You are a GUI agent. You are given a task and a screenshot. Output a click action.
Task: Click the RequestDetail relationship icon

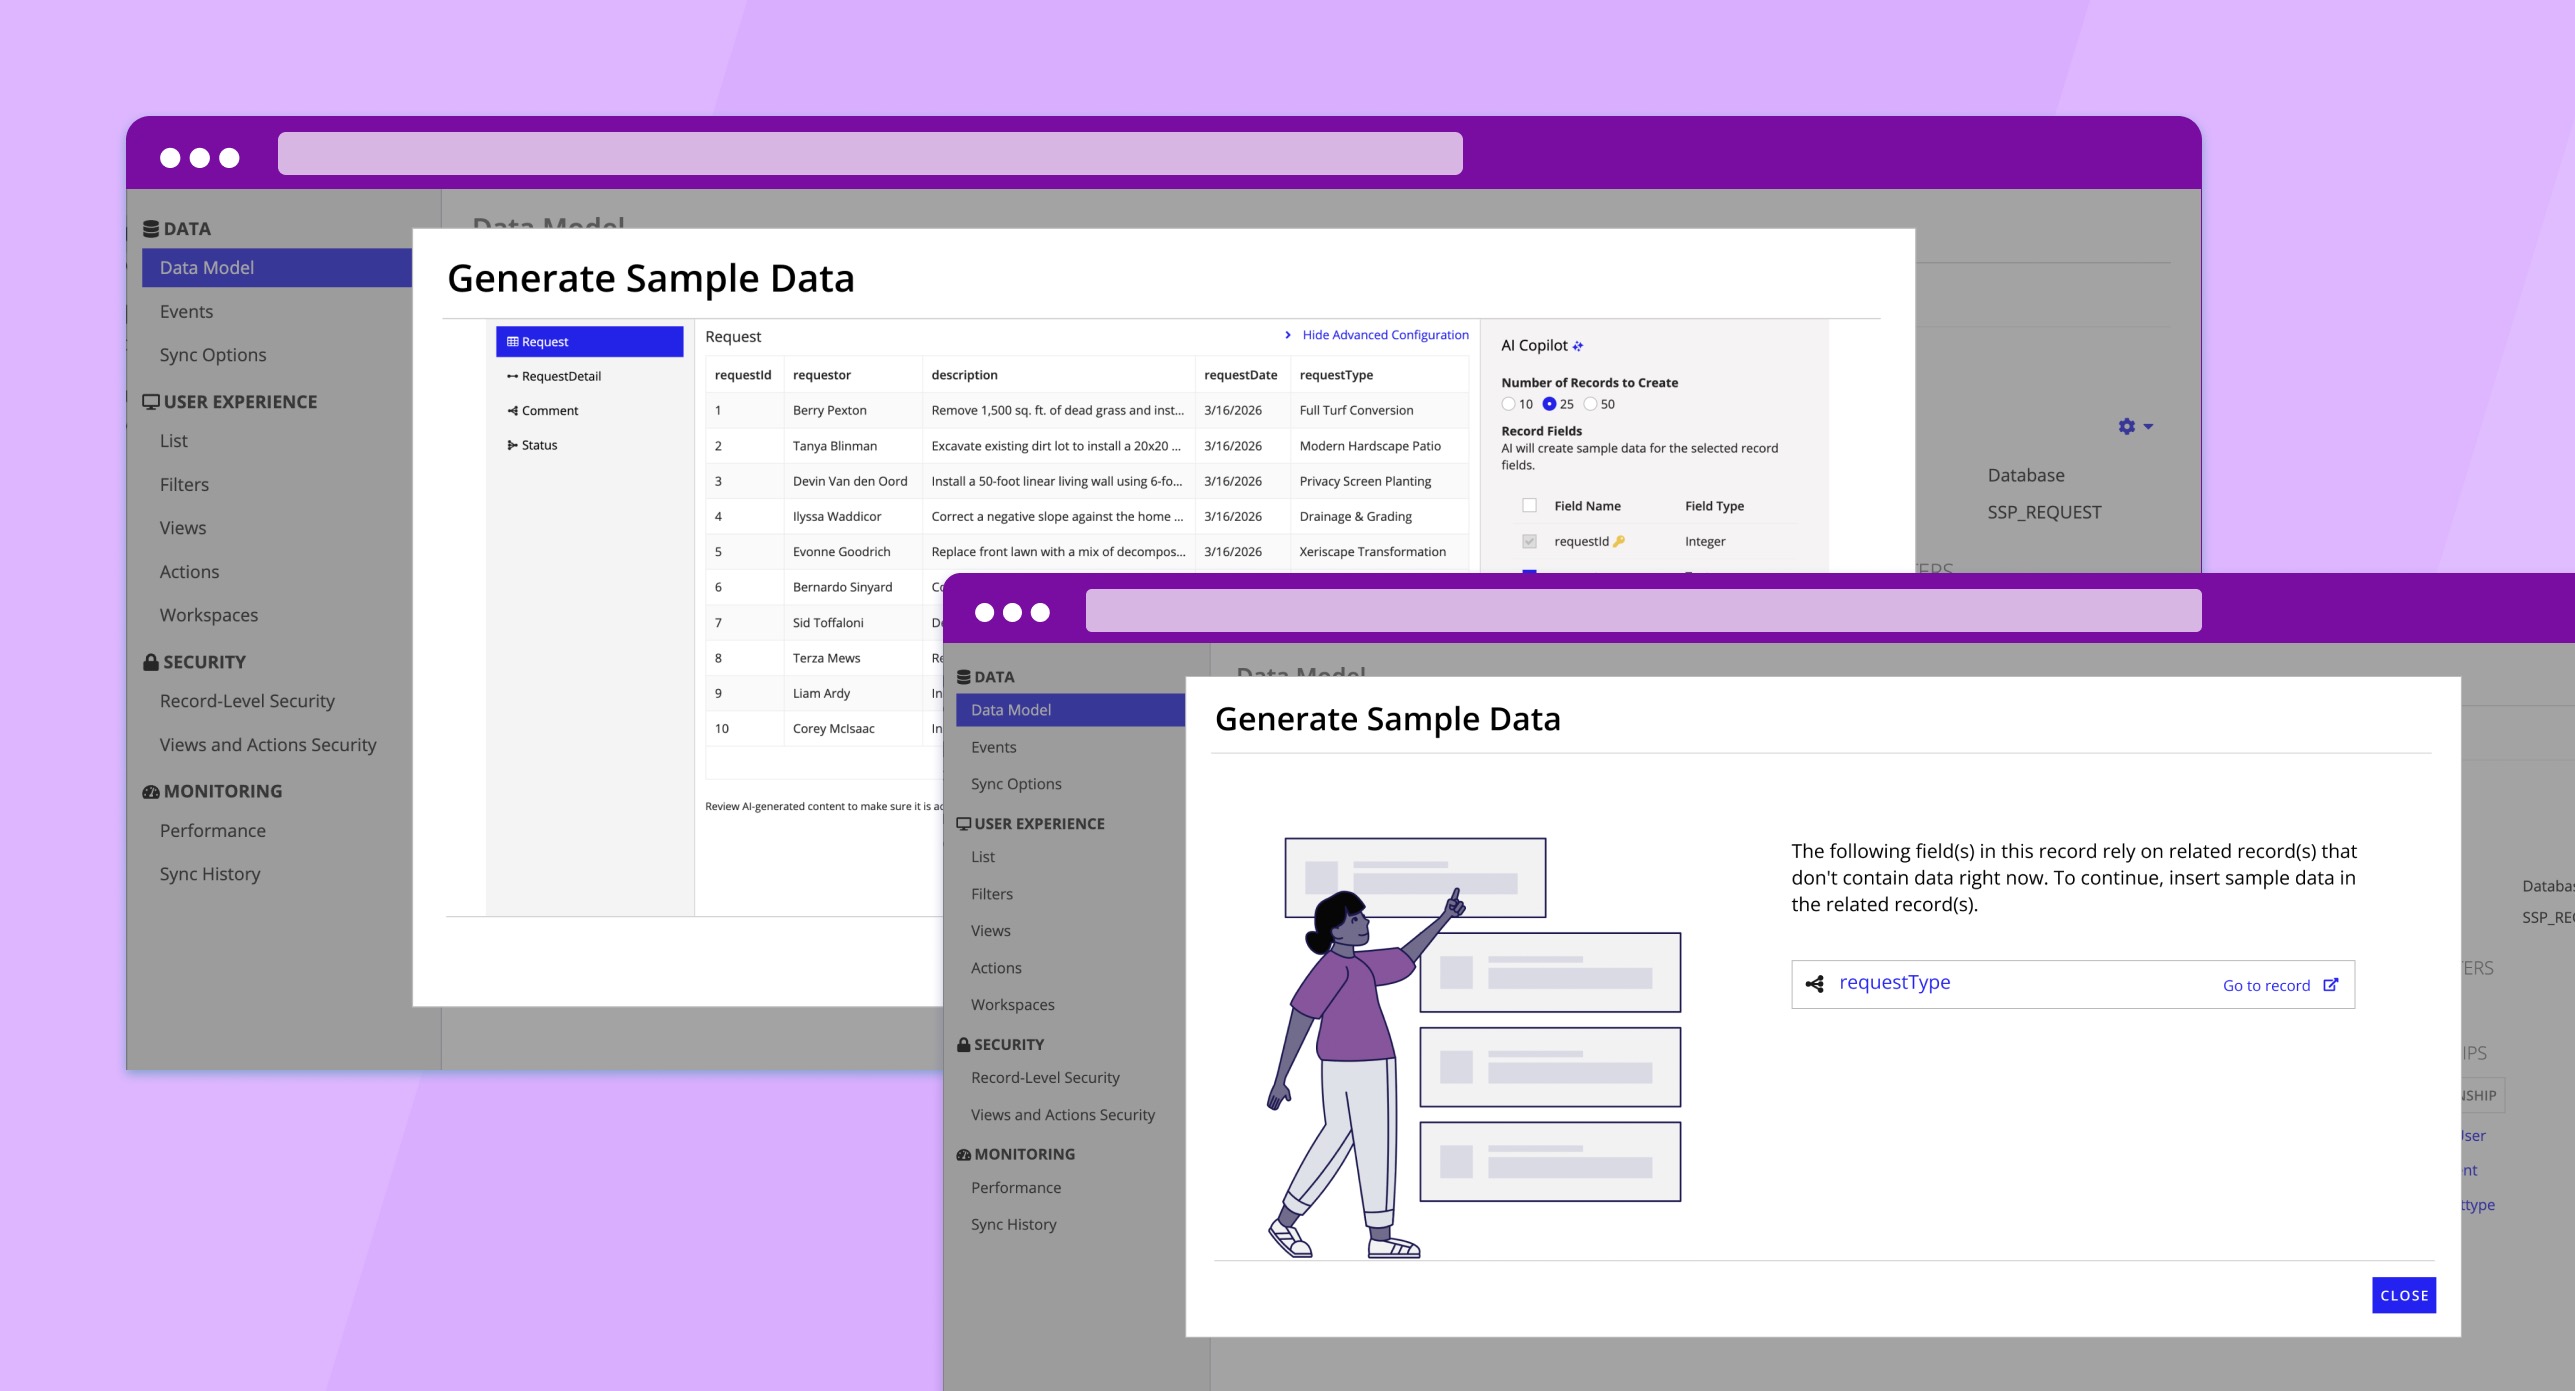pos(512,376)
